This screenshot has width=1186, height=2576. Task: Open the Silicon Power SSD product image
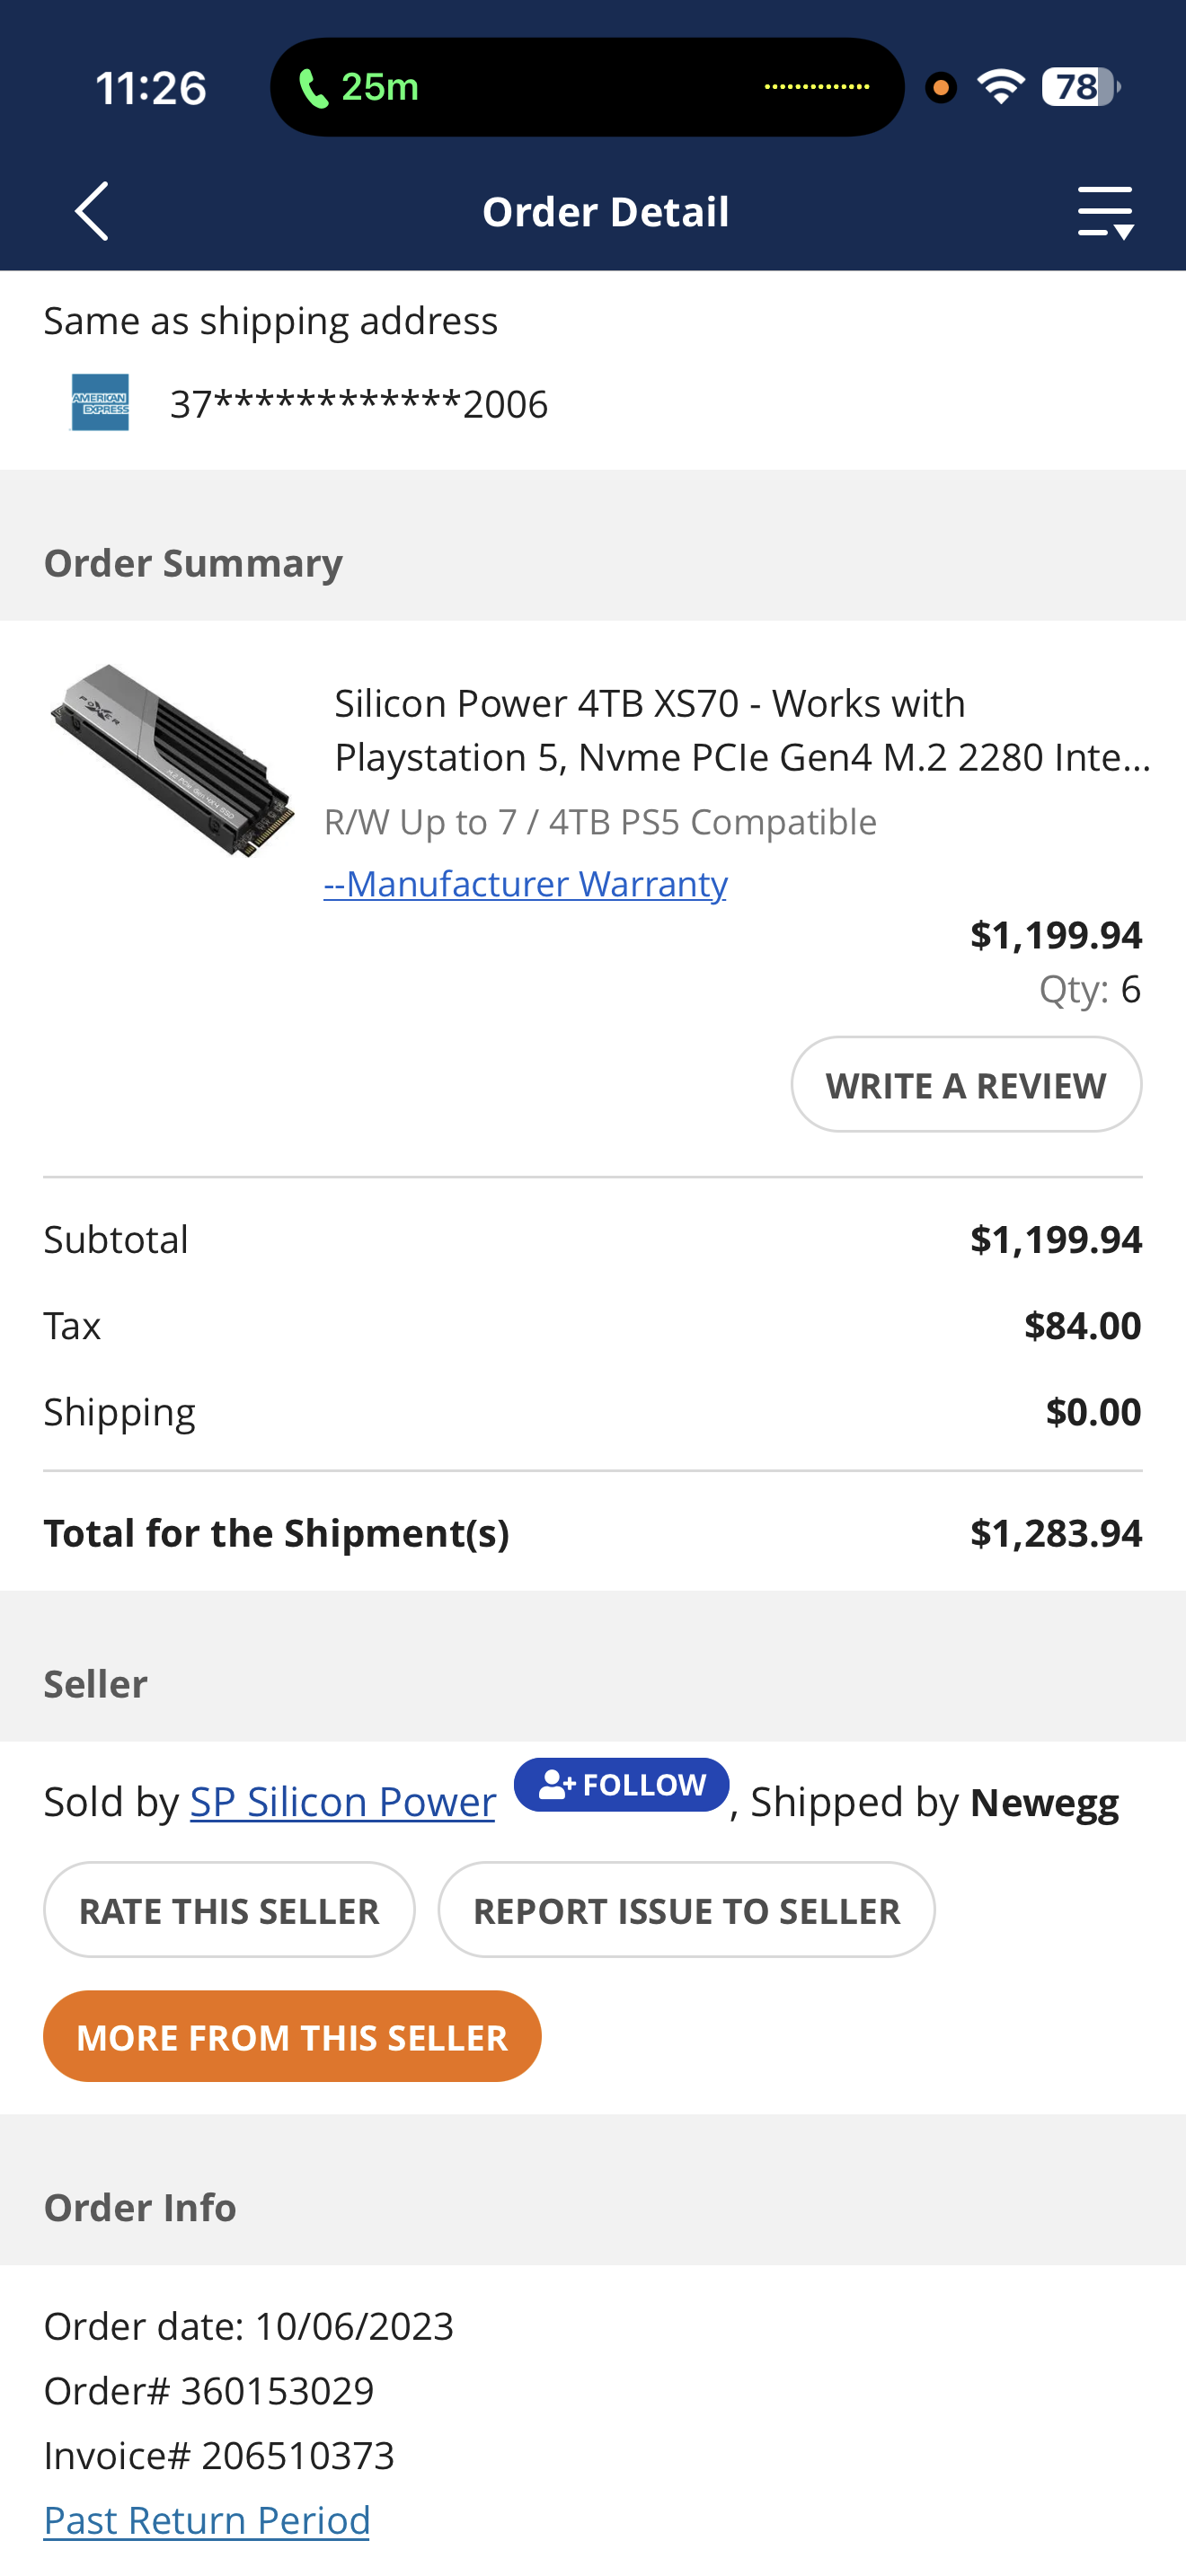(x=172, y=760)
